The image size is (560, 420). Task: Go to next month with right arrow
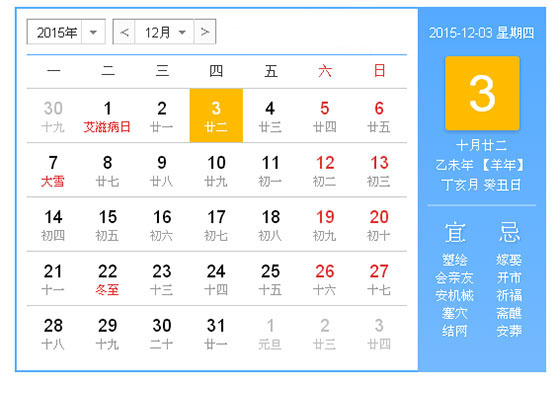click(x=205, y=32)
